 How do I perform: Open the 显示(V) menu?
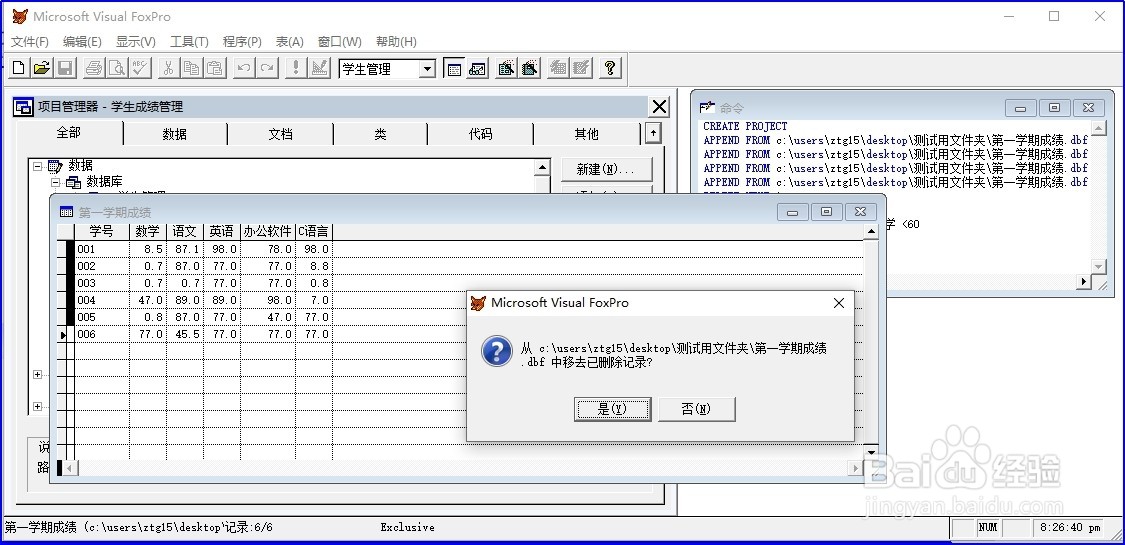click(136, 42)
